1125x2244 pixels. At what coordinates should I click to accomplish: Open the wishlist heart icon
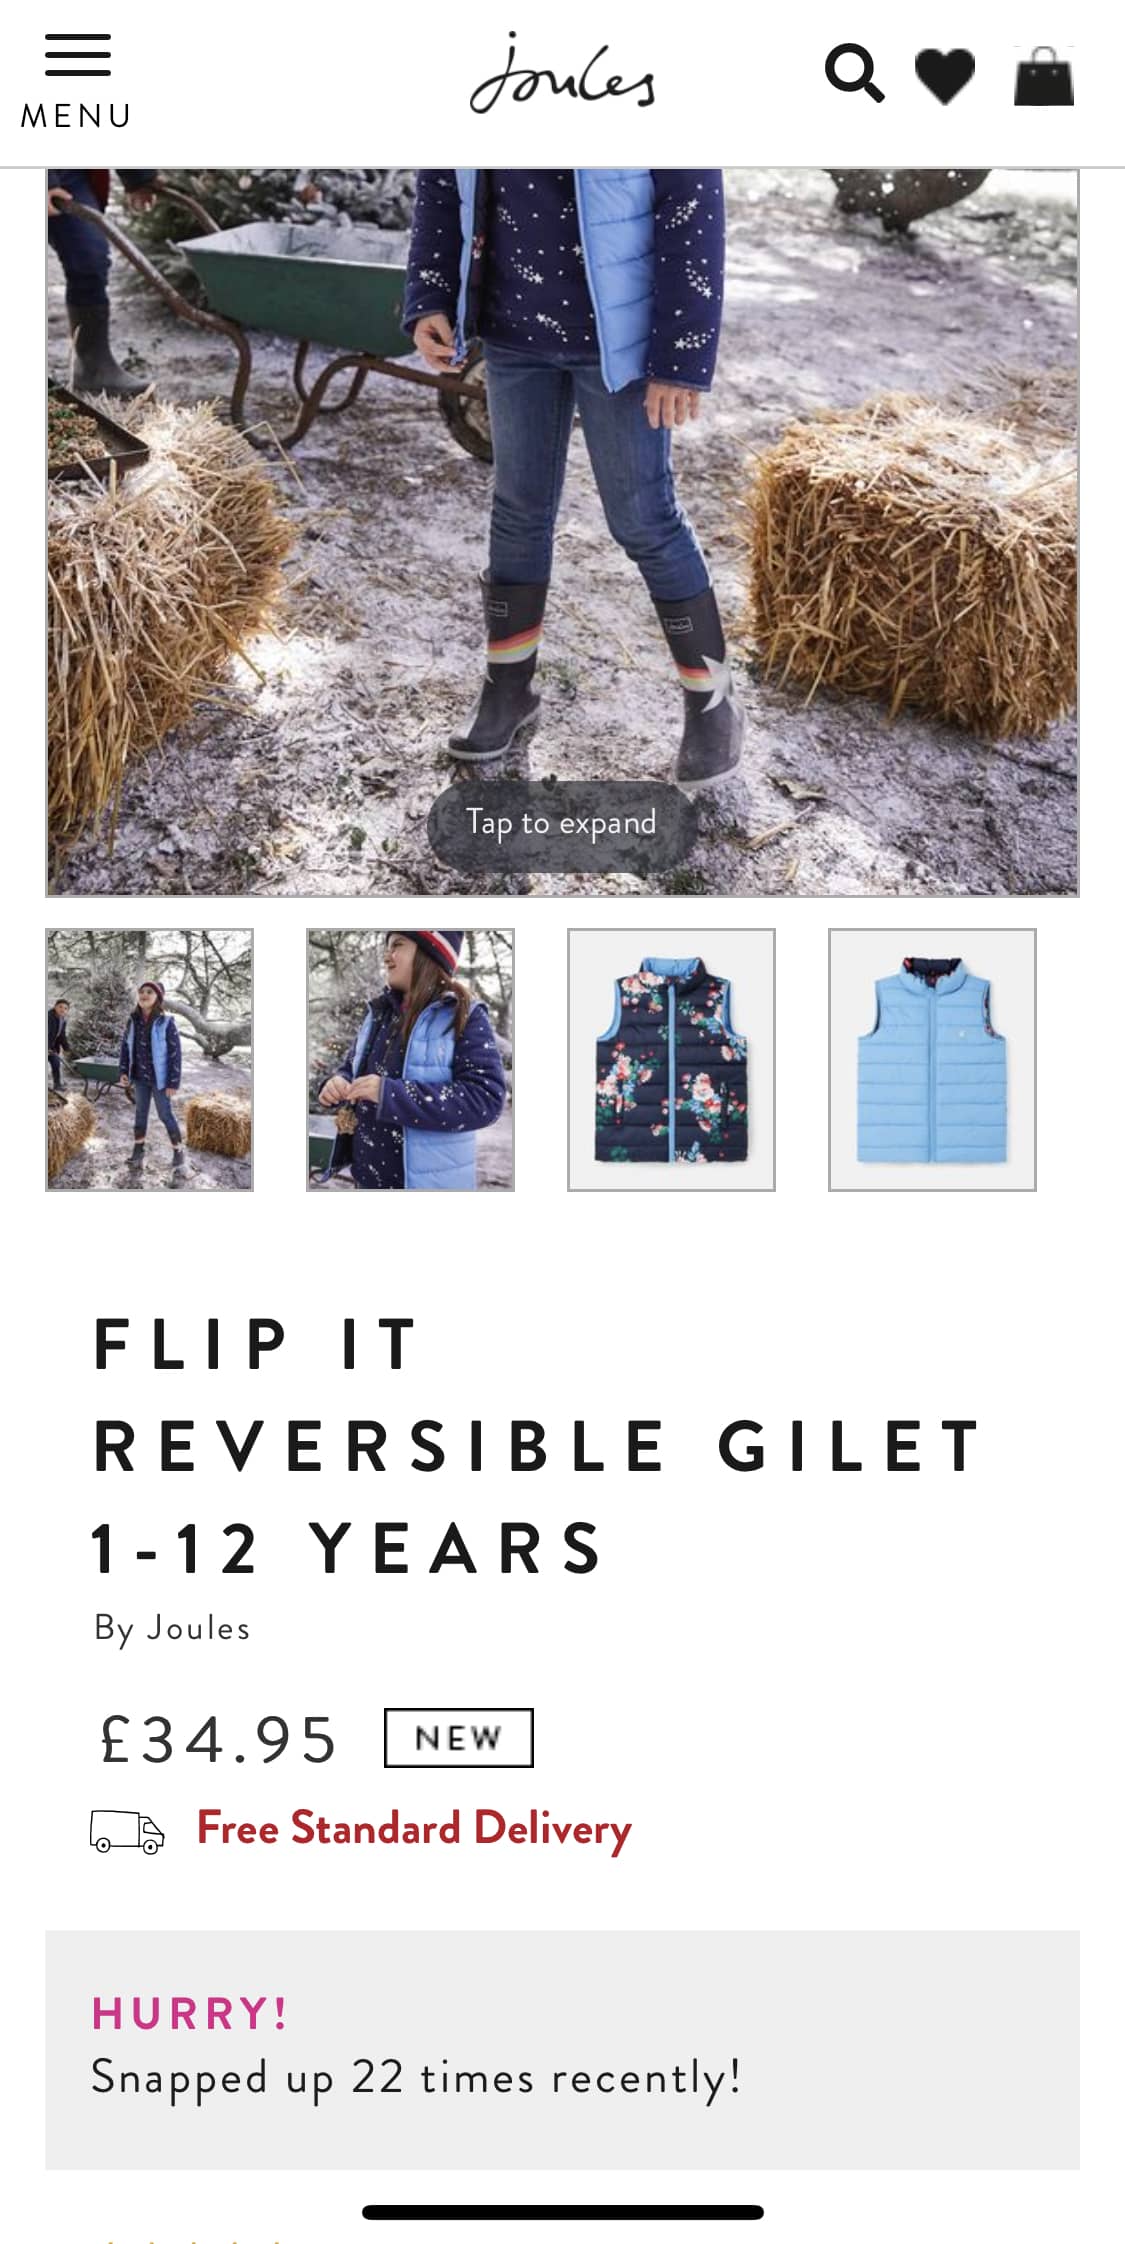click(945, 76)
